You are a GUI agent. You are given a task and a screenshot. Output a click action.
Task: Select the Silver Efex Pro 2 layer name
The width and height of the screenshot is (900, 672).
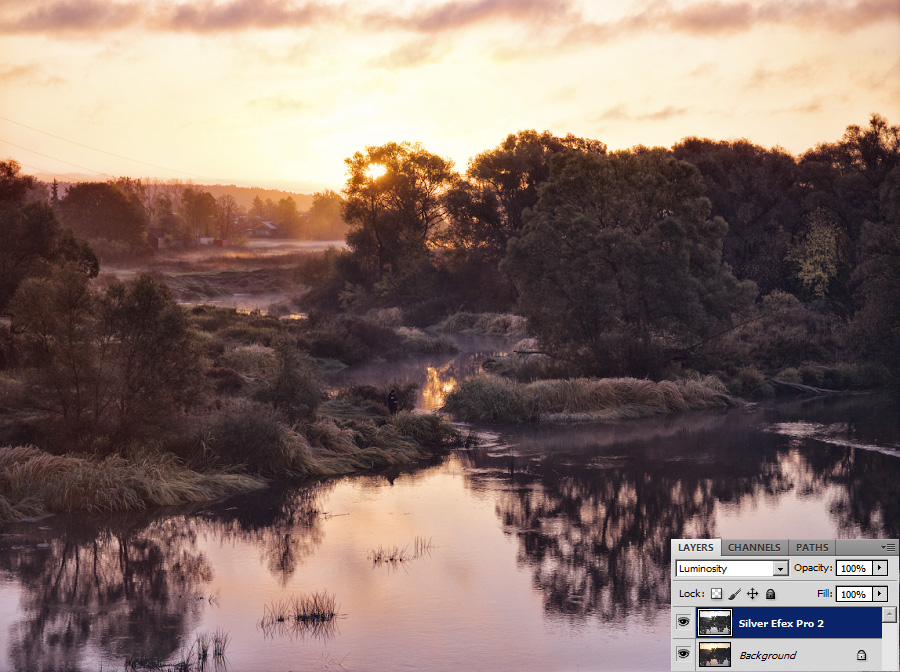781,623
